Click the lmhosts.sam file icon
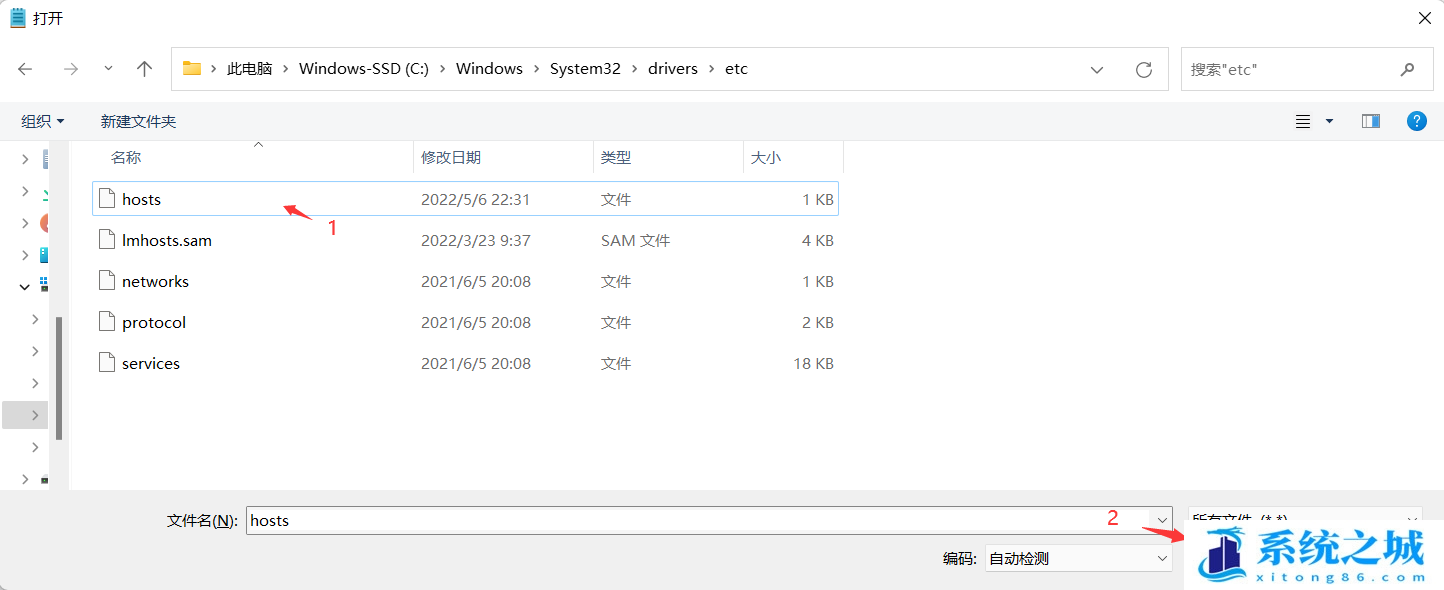1444x590 pixels. click(x=107, y=240)
